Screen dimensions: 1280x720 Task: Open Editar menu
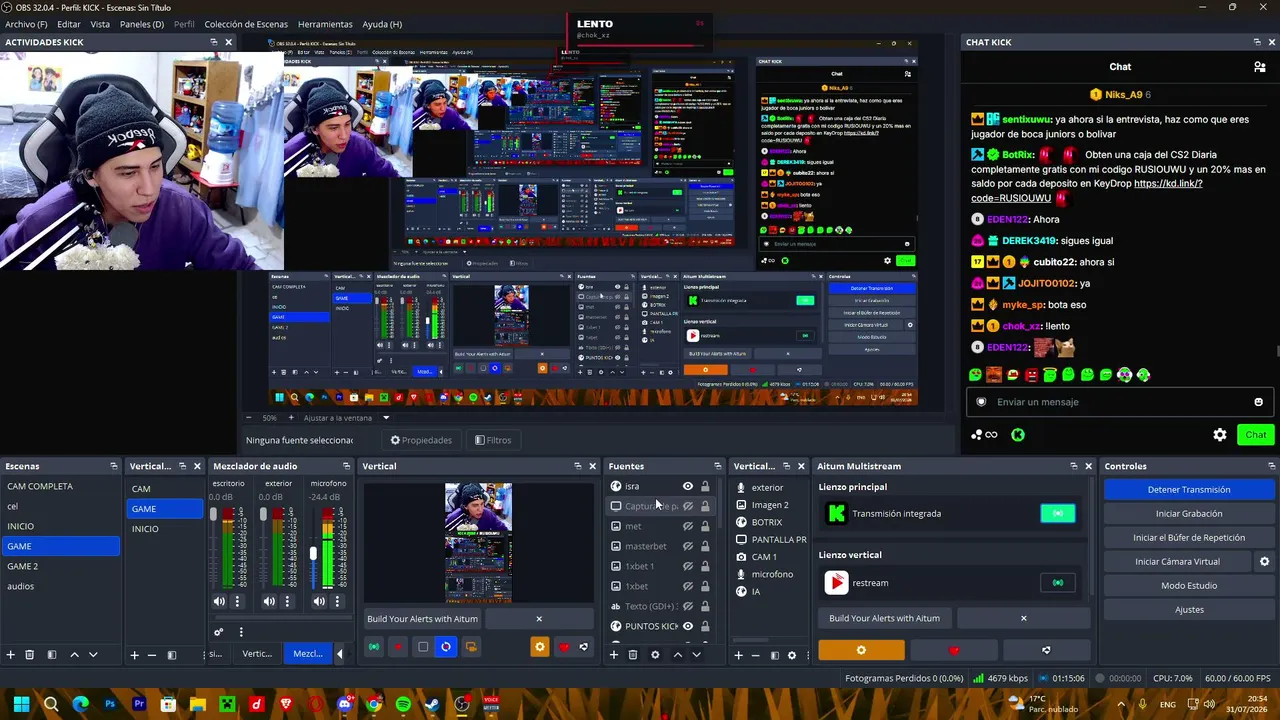pyautogui.click(x=69, y=24)
